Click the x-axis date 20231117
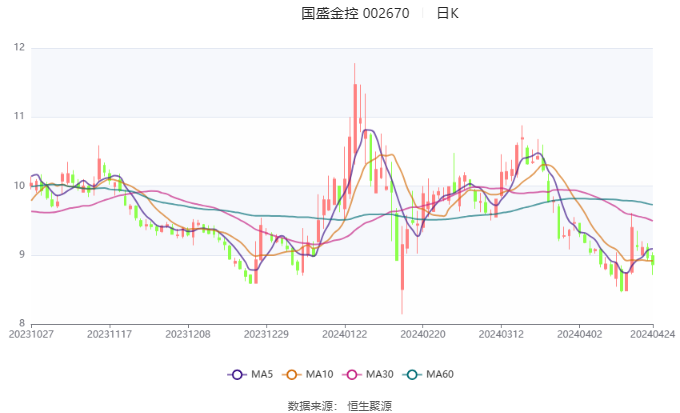 (109, 334)
